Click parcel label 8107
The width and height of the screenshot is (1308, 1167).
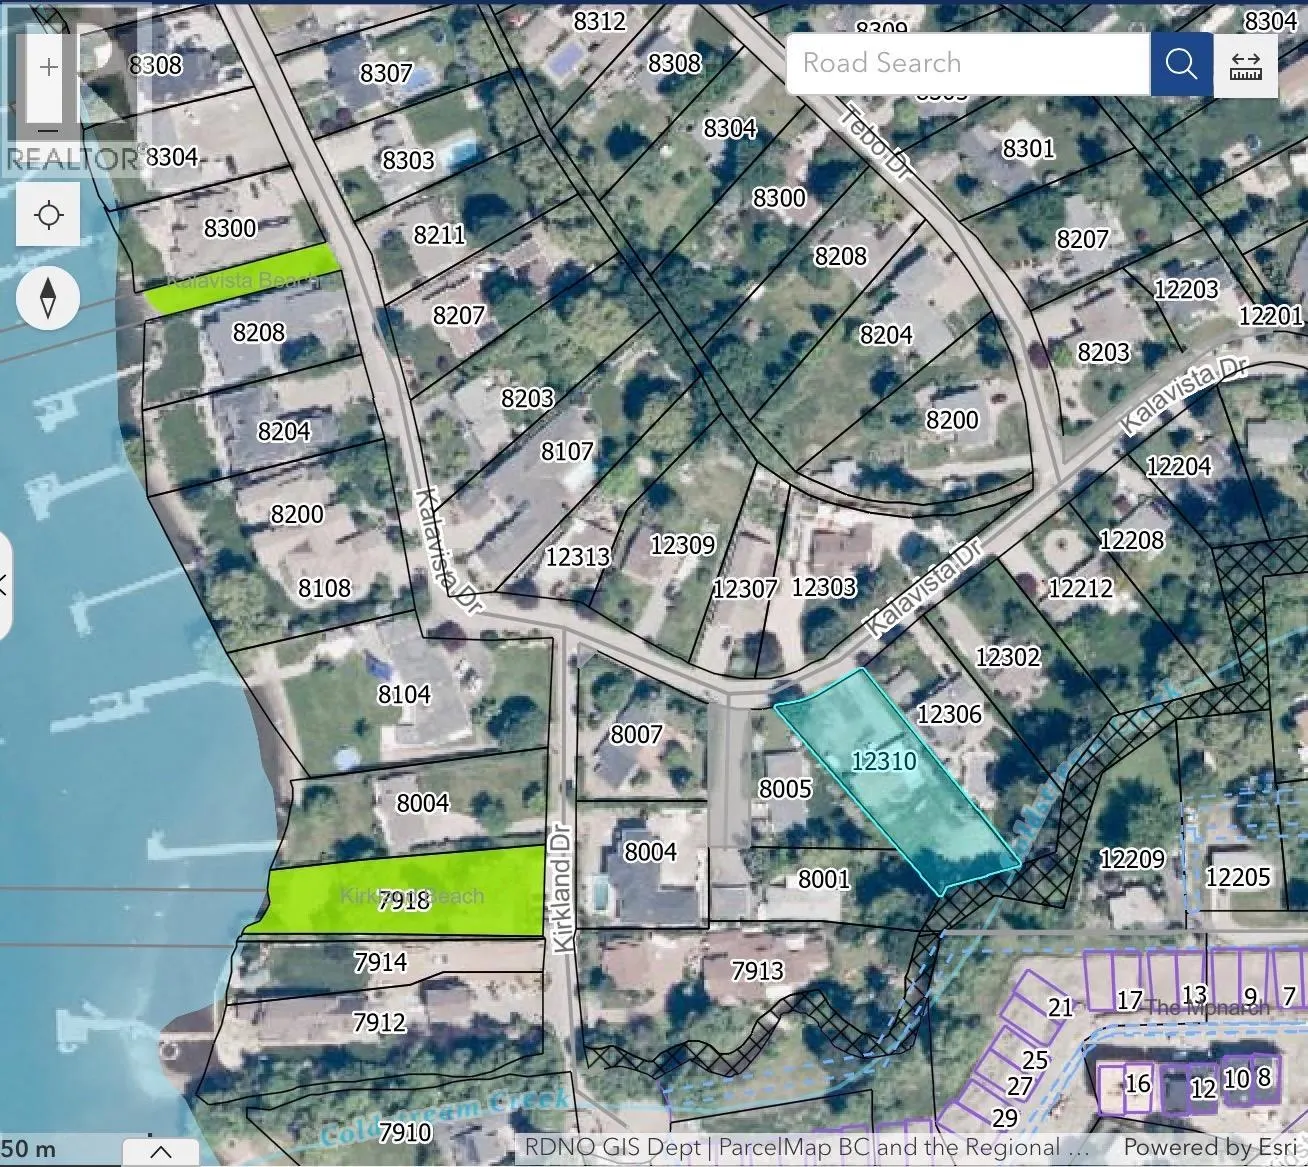567,452
